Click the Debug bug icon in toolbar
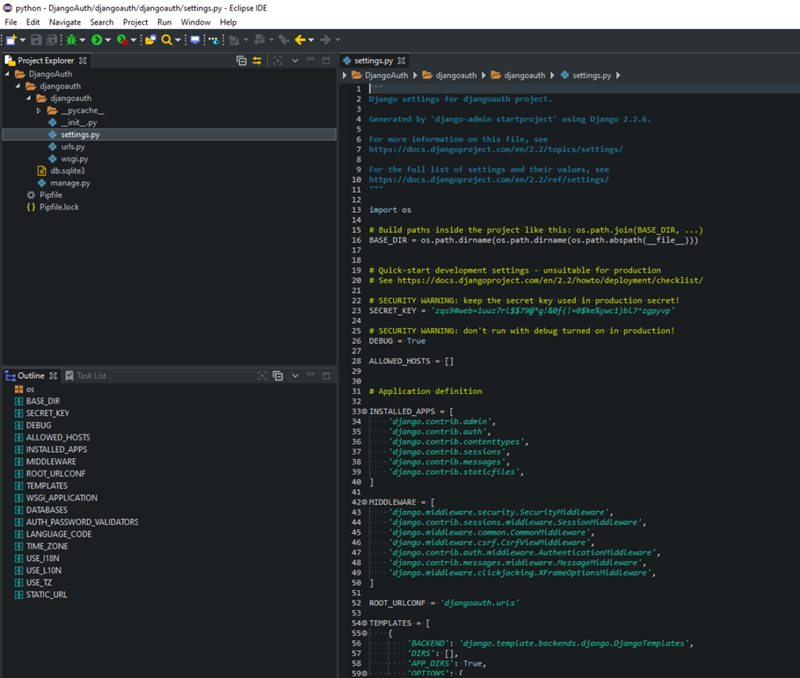 pos(72,40)
